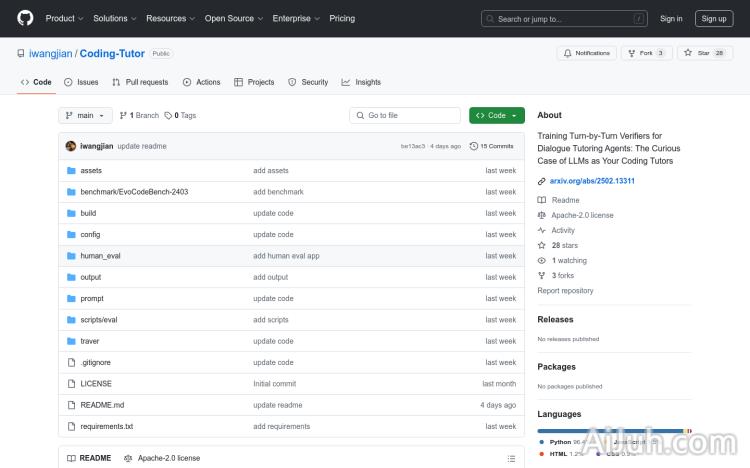Click the 28 stars link
Screen dimensions: 750x468
pyautogui.click(x=565, y=245)
